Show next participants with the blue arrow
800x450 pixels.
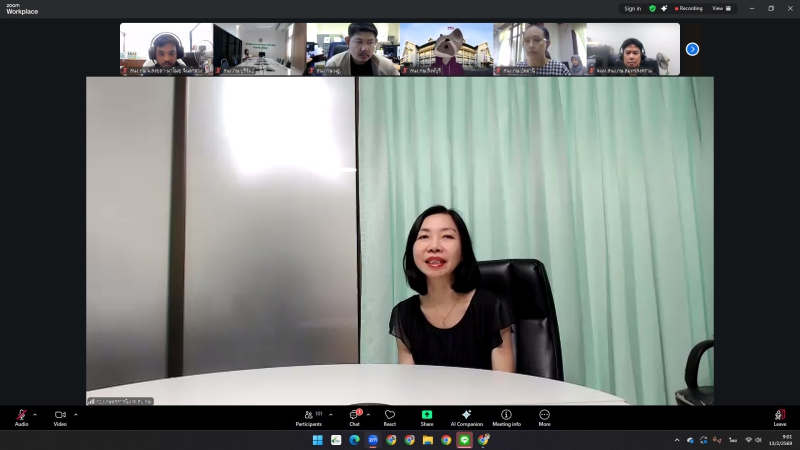tap(692, 49)
